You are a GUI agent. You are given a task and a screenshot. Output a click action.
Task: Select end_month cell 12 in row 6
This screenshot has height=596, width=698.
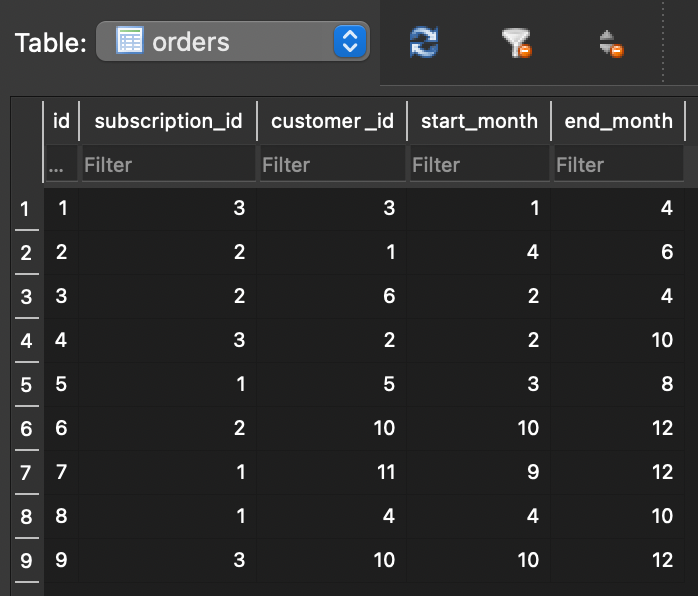click(x=618, y=429)
